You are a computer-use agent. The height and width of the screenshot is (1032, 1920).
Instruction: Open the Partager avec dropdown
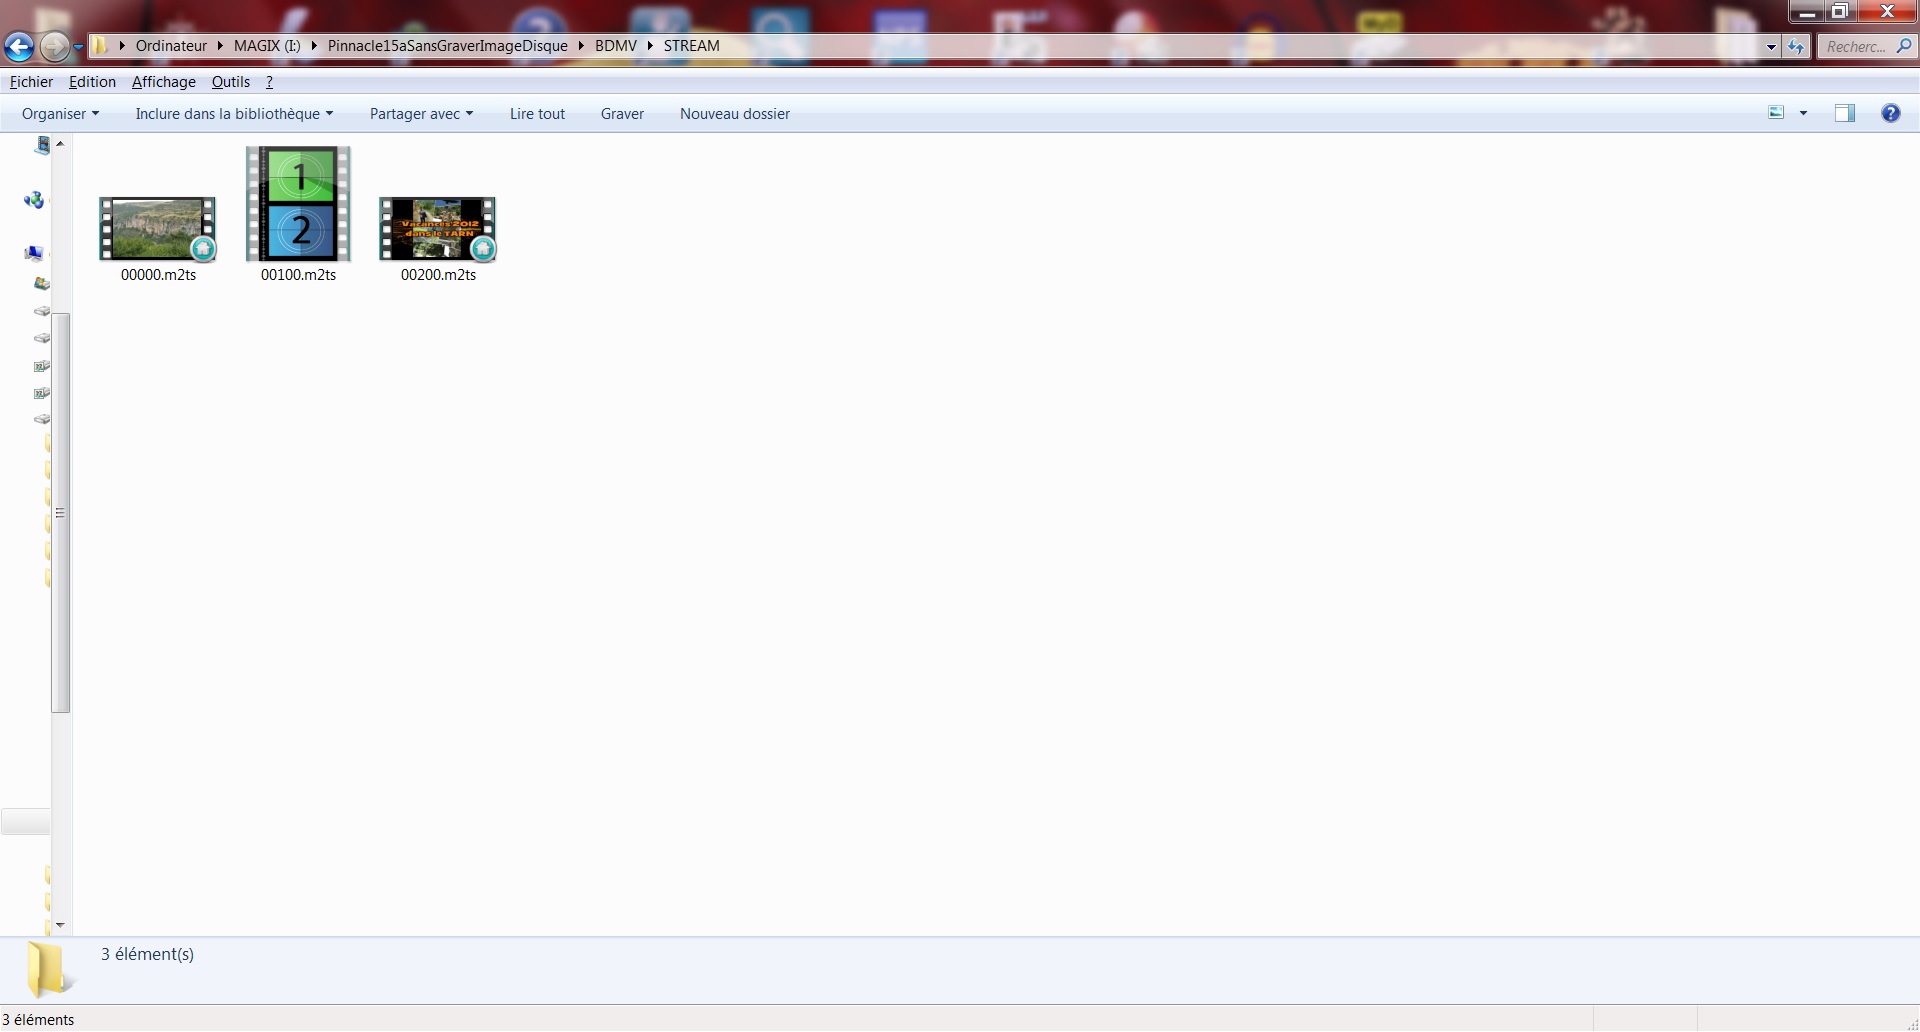pos(421,114)
